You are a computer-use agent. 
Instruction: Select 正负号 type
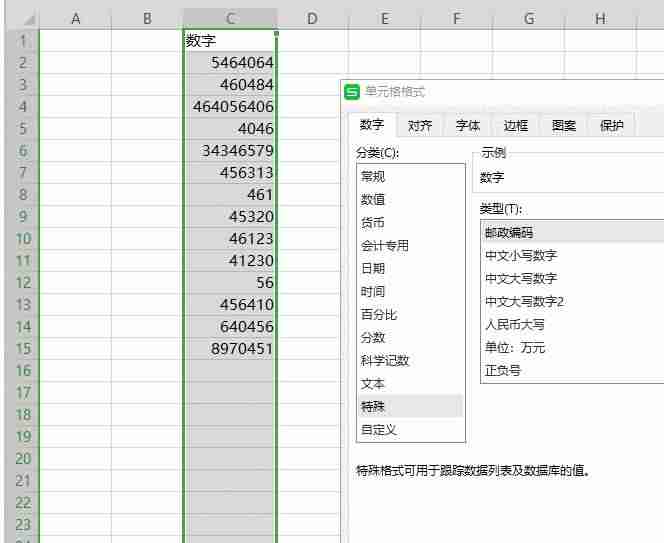point(573,371)
